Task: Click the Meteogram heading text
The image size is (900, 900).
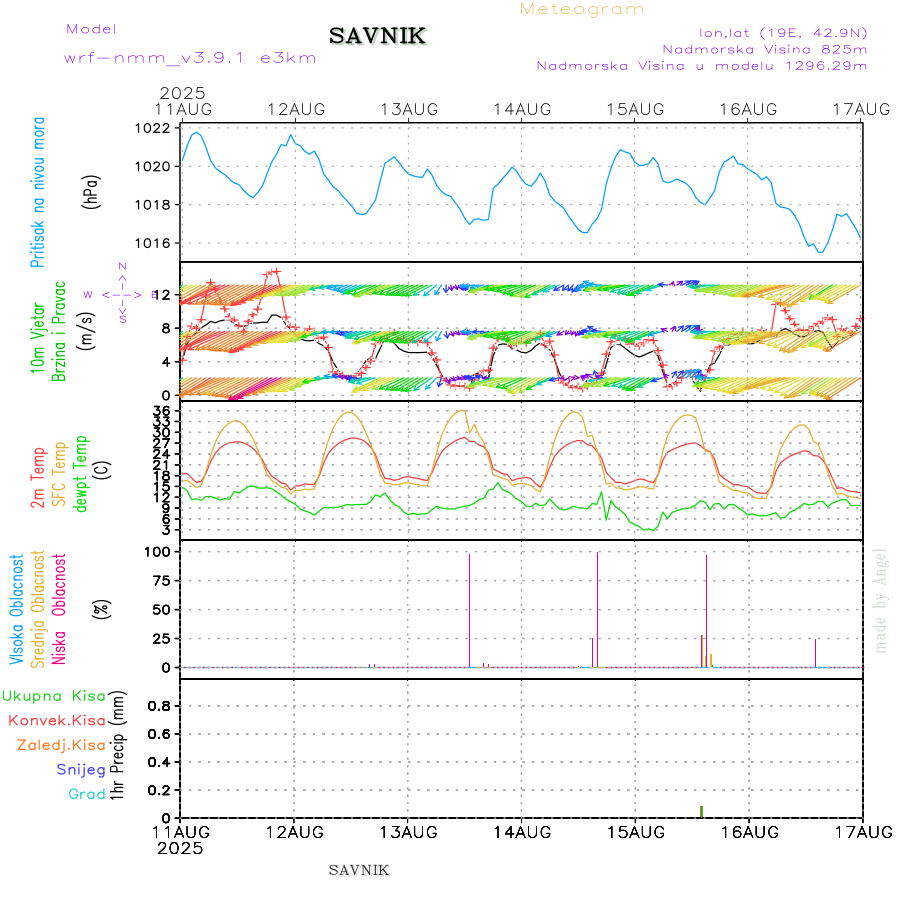Action: [x=582, y=9]
